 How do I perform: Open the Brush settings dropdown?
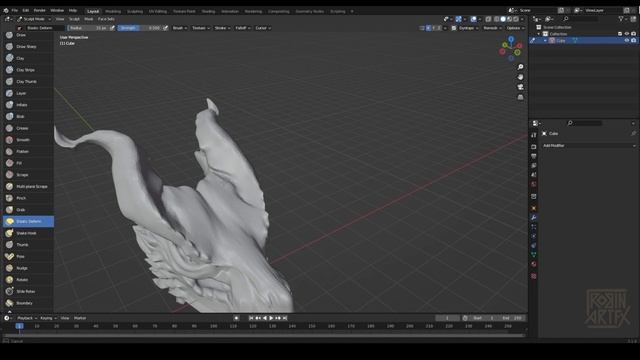pyautogui.click(x=180, y=28)
